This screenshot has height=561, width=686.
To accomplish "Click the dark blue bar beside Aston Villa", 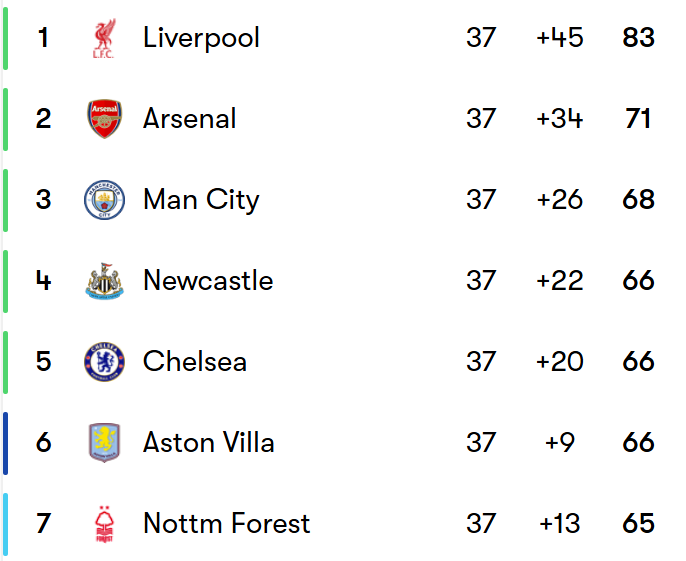I will [5, 443].
